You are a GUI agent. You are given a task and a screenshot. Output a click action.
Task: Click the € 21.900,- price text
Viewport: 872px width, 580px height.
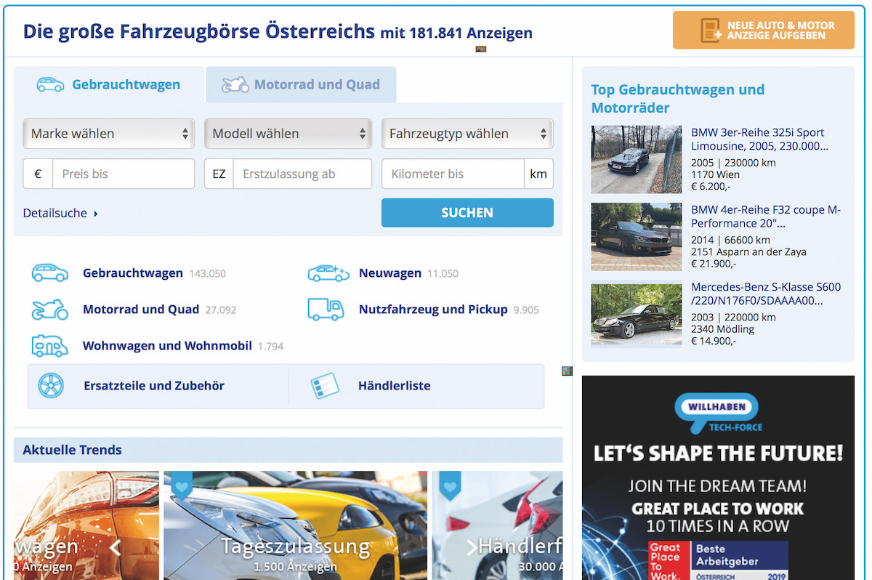713,264
